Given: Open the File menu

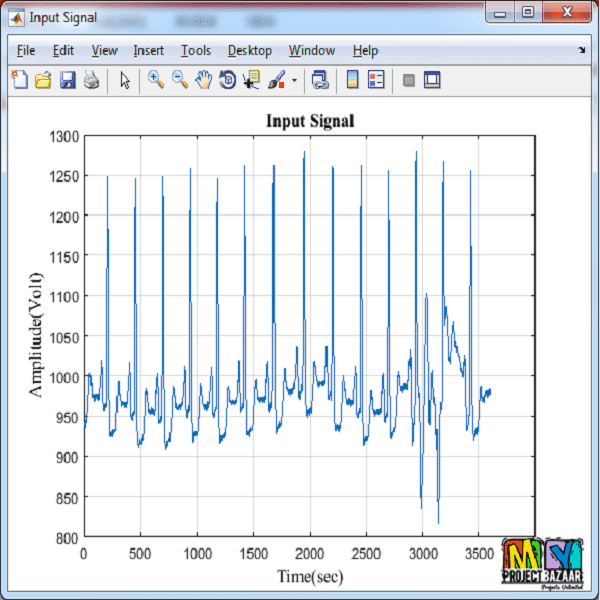Looking at the screenshot, I should coord(26,50).
